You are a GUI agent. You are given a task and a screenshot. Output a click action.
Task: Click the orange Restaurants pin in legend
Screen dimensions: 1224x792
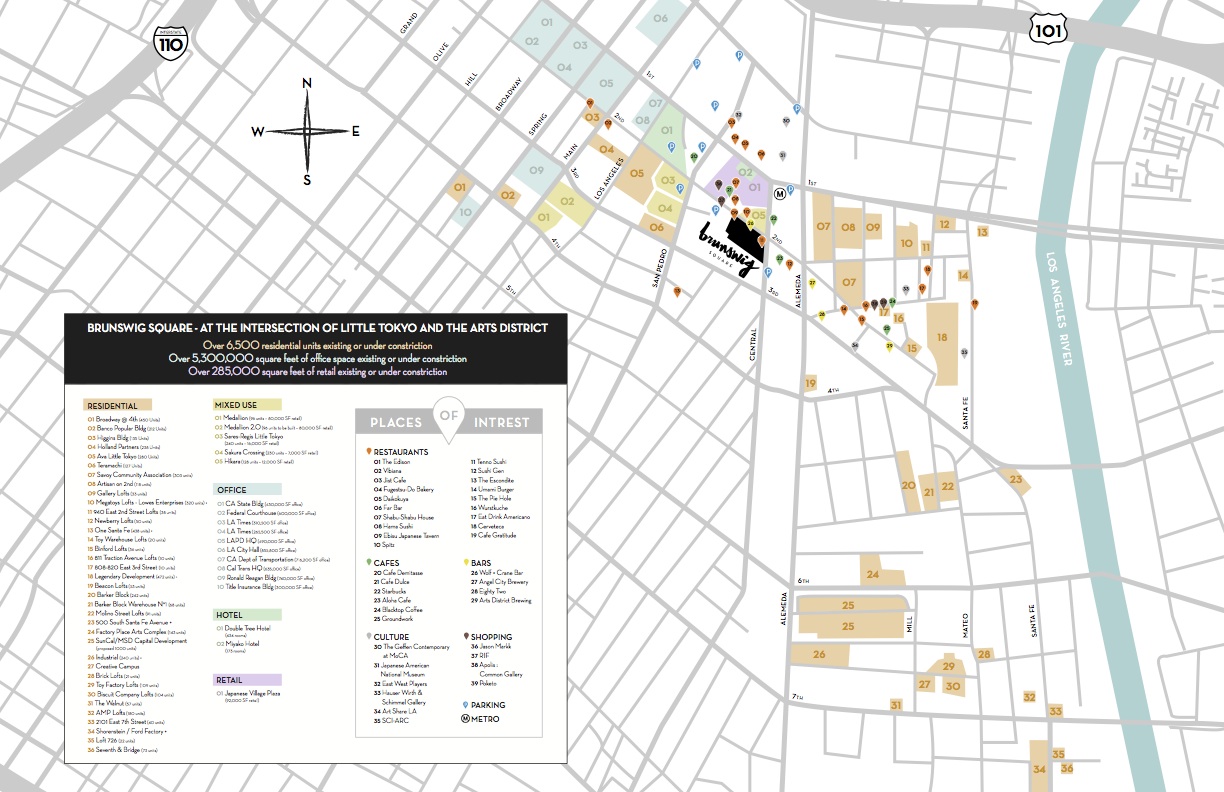click(x=369, y=451)
